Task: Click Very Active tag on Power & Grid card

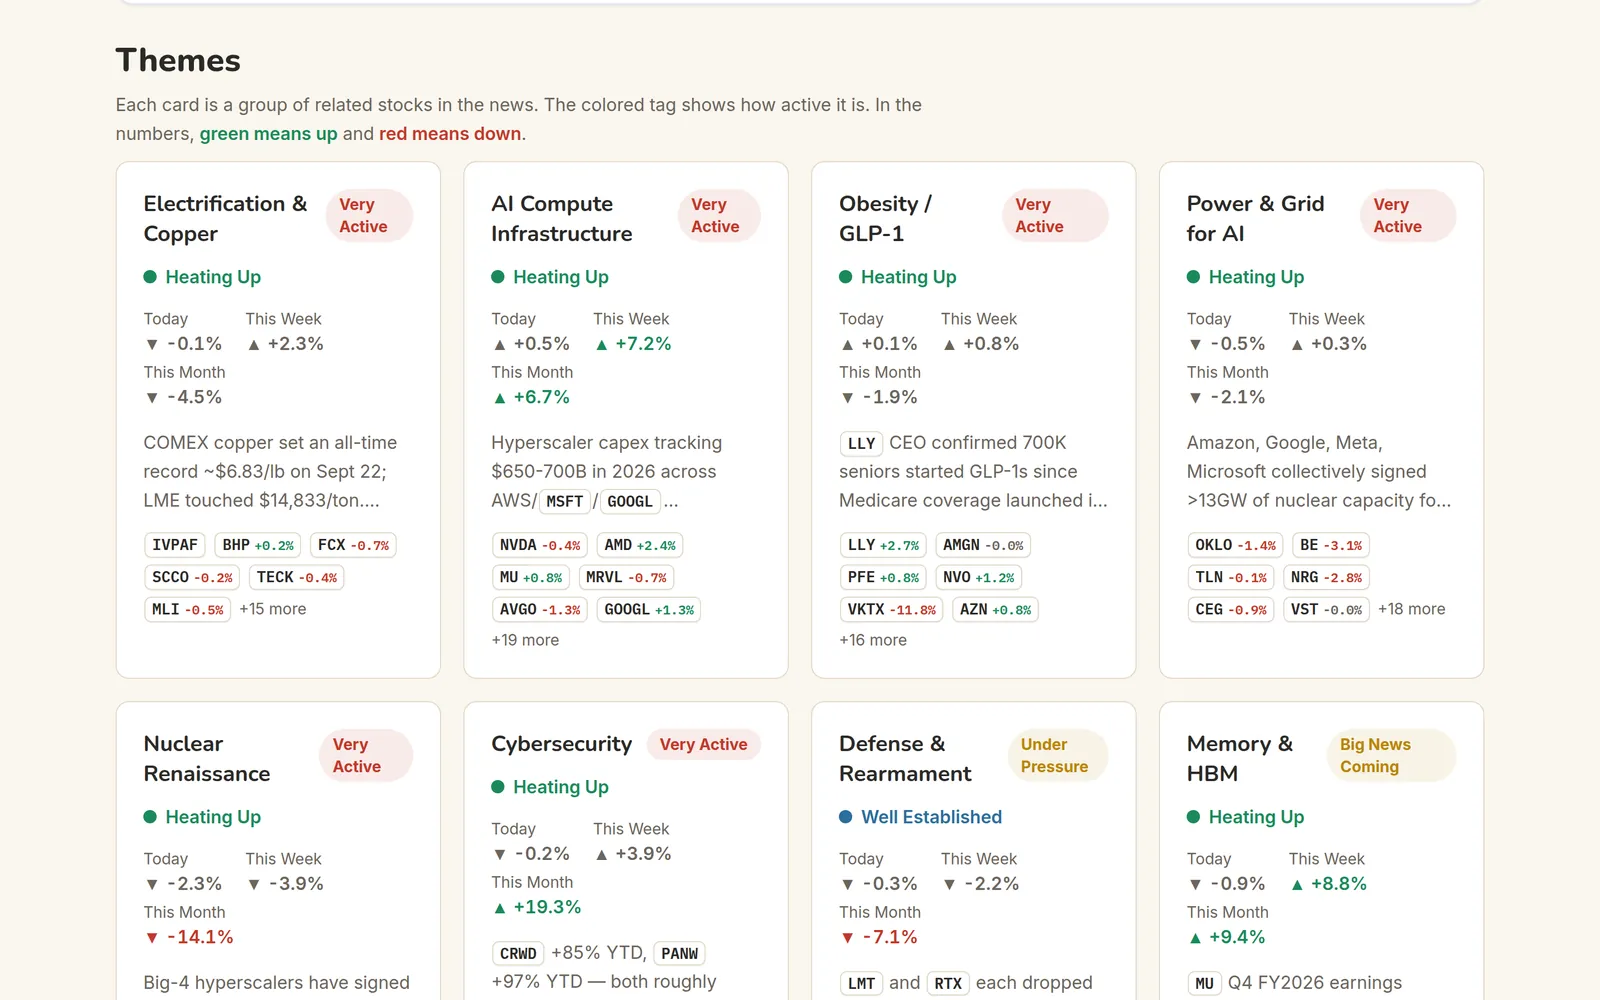Action: click(x=1408, y=216)
